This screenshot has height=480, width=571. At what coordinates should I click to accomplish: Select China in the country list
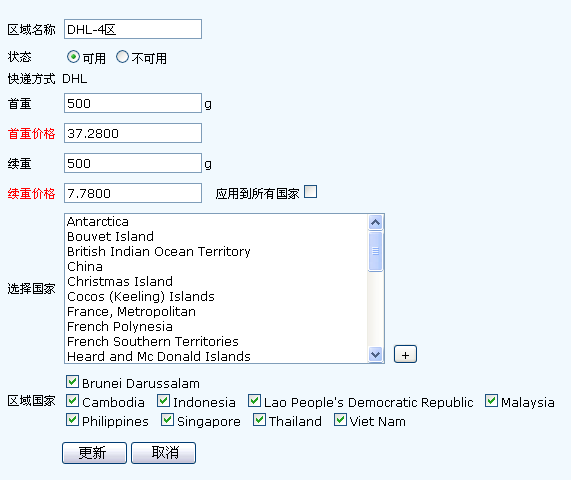[85, 267]
